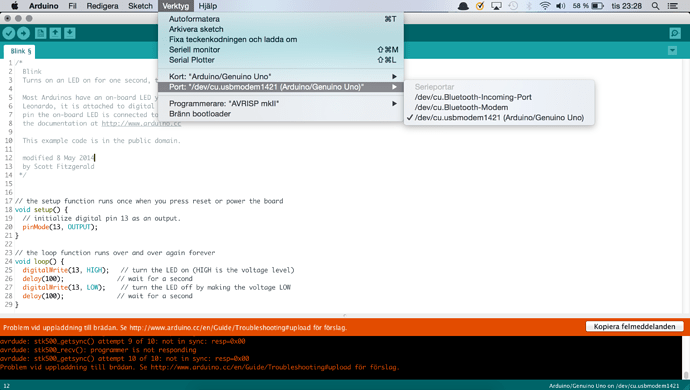Click the clock showing tis 23:28
The width and height of the screenshot is (690, 390).
[627, 6]
